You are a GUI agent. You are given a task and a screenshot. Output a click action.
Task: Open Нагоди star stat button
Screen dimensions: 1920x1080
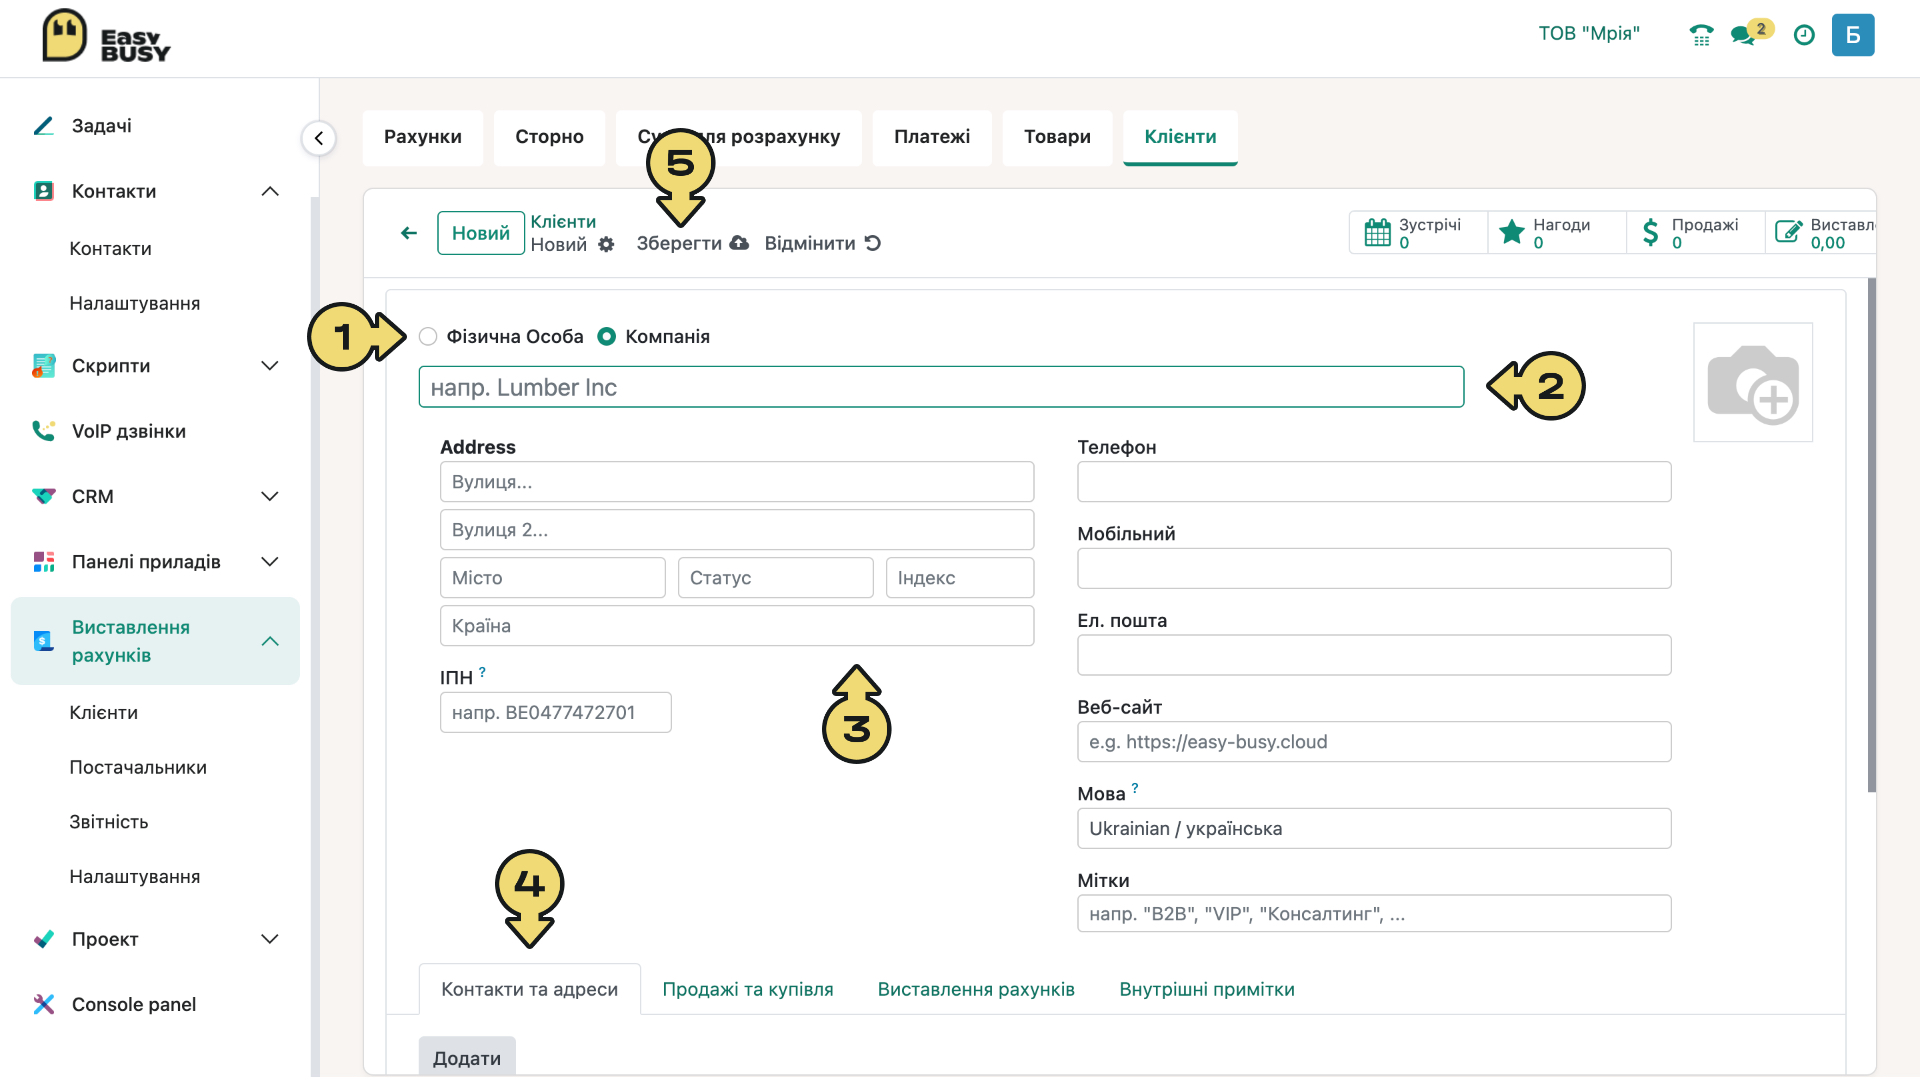pos(1557,233)
